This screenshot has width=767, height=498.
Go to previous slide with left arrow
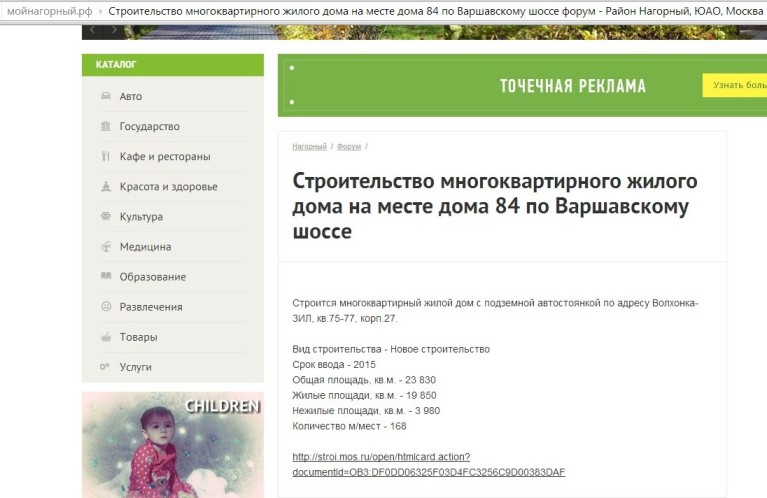(x=94, y=30)
